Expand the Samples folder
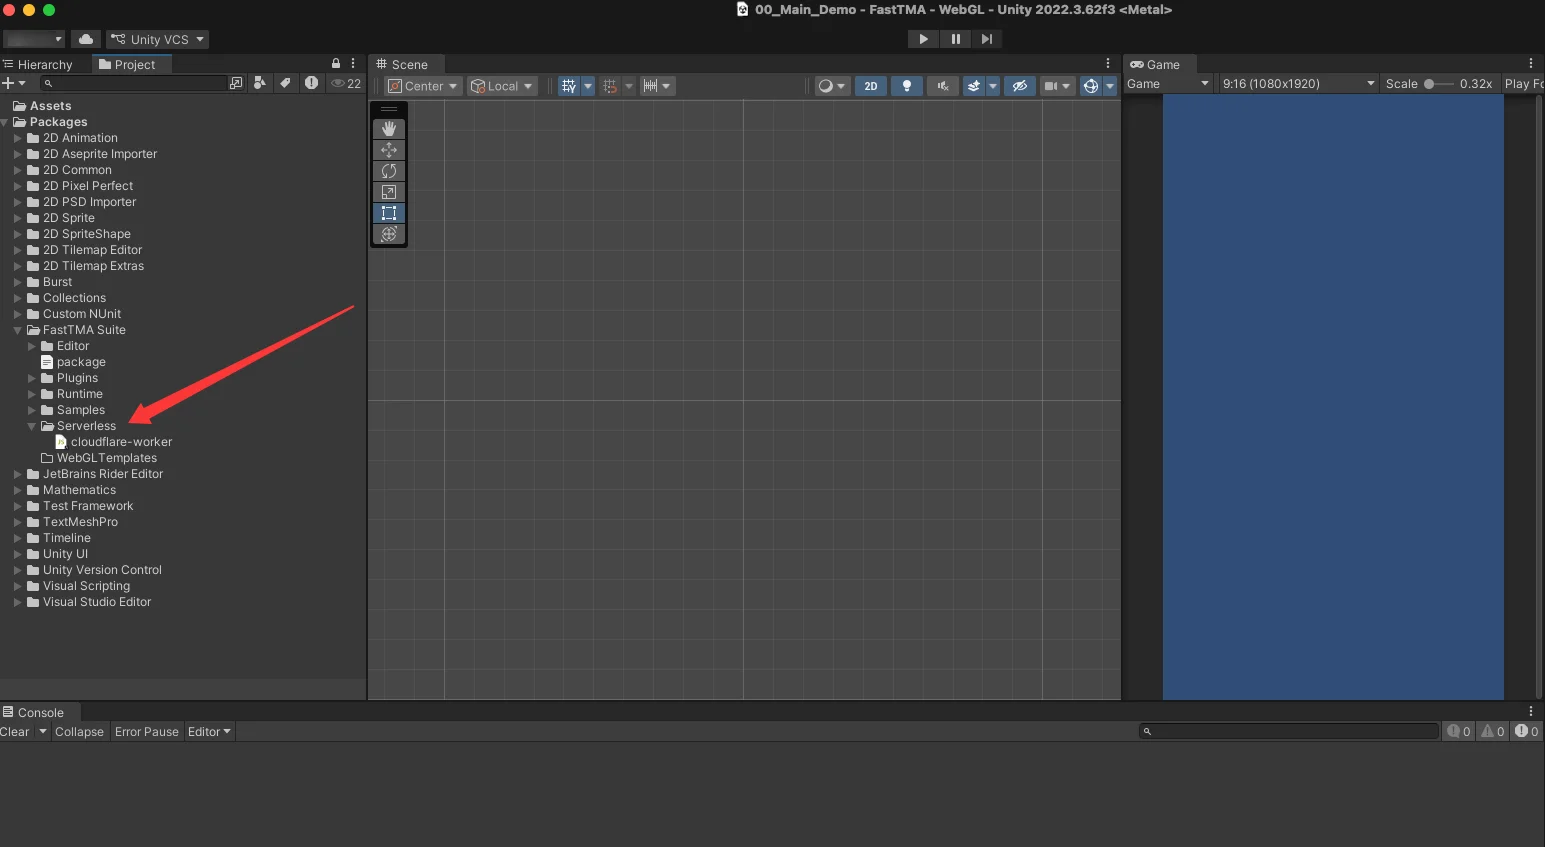The width and height of the screenshot is (1545, 847). pyautogui.click(x=32, y=410)
